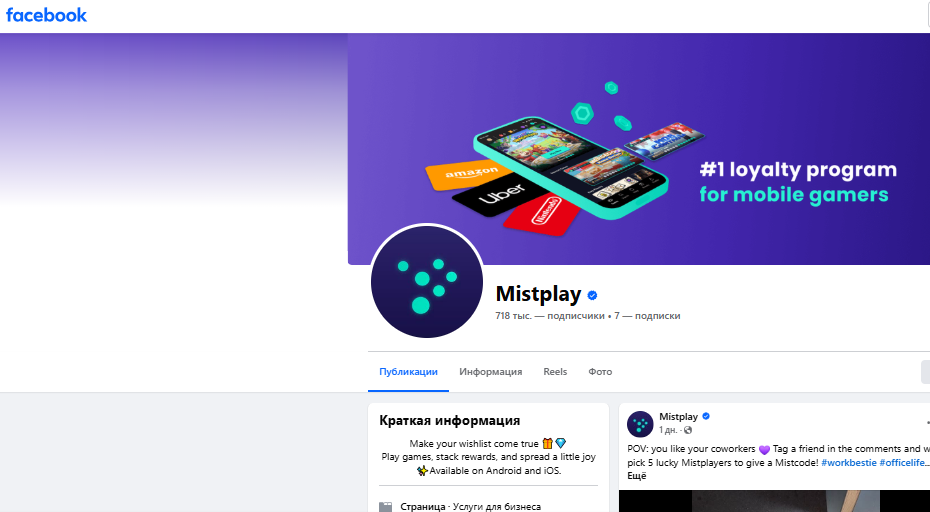Viewport: 930px width, 512px height.
Task: Expand post text with Ещё
Action: point(636,476)
